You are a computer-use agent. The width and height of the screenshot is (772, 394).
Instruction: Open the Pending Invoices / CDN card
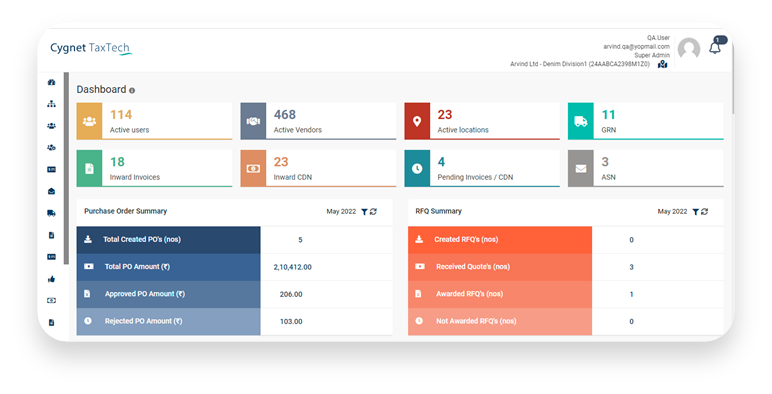[482, 168]
